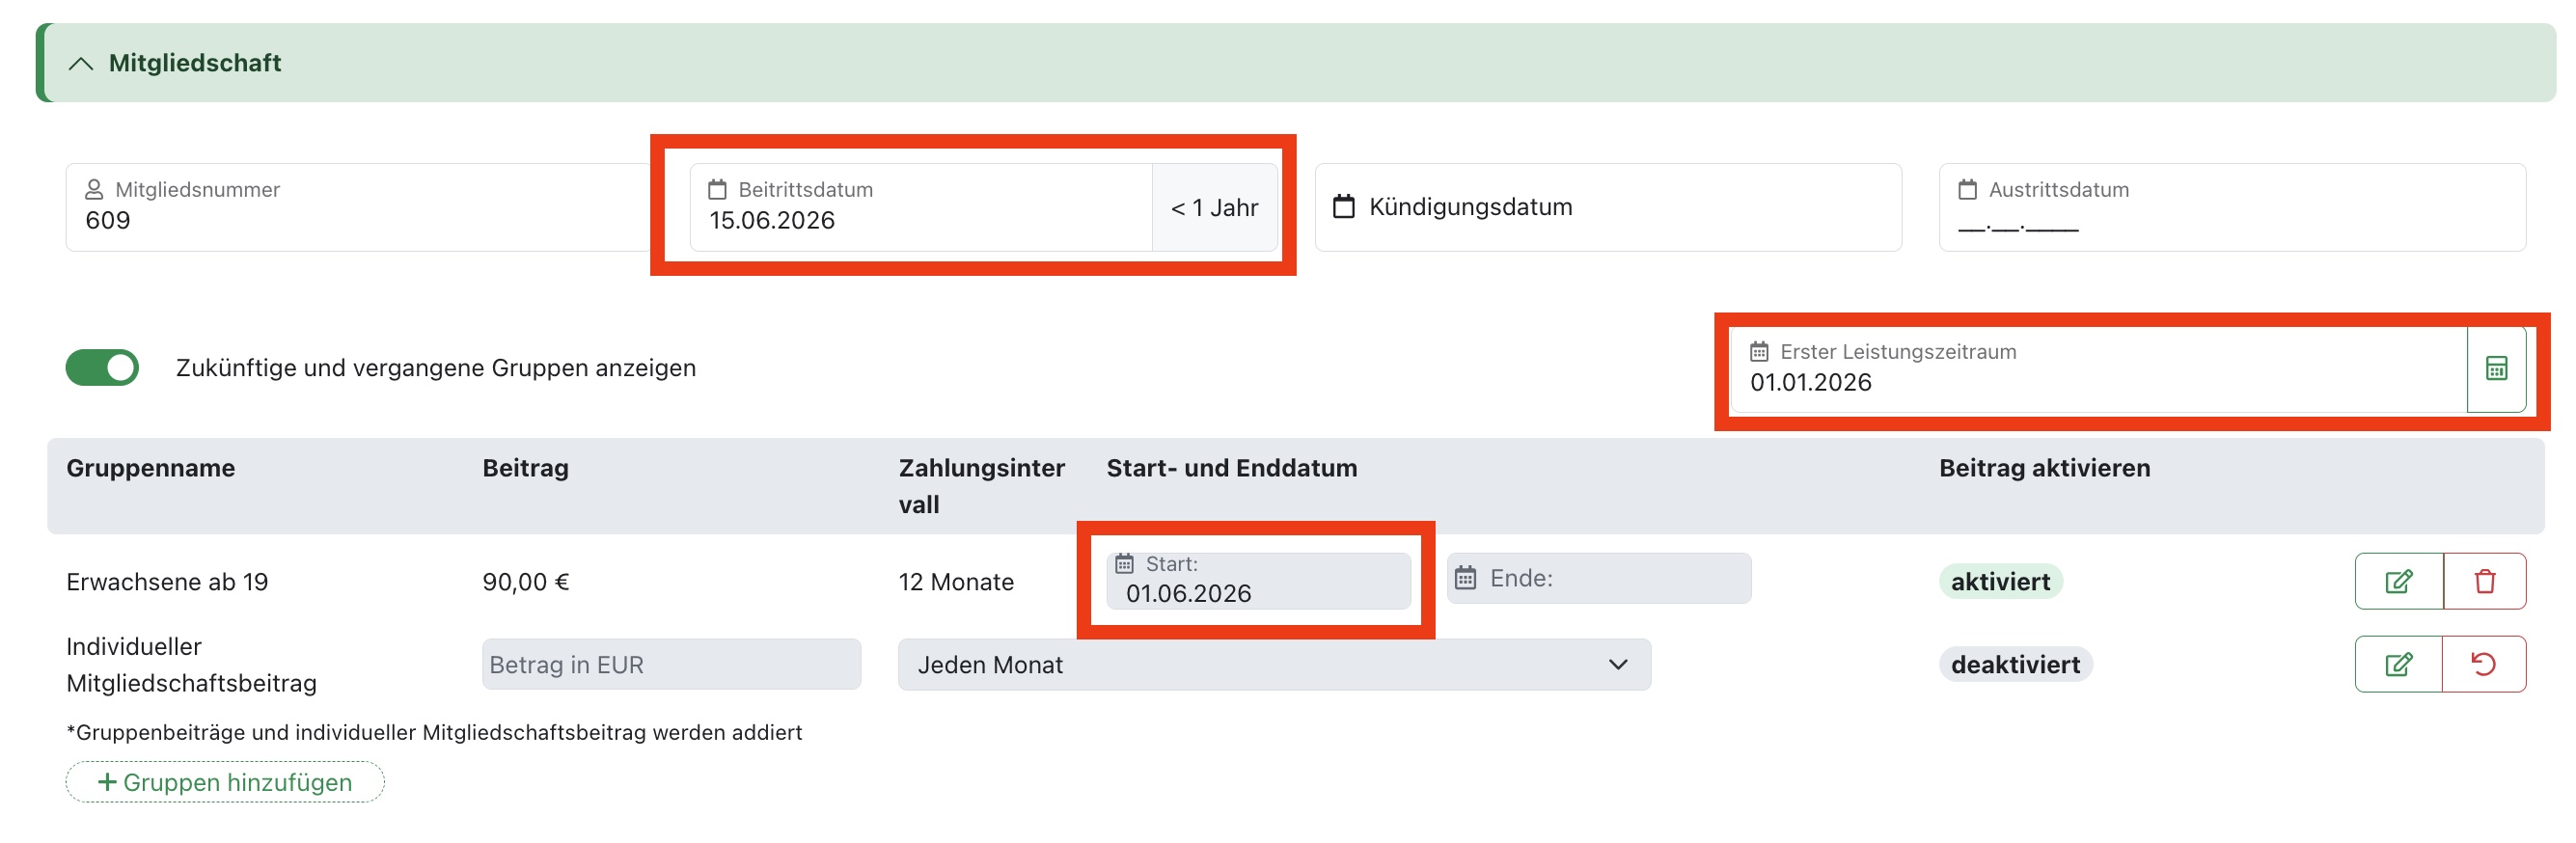Click the Mitgliedsnummer field showing 609

(x=357, y=207)
